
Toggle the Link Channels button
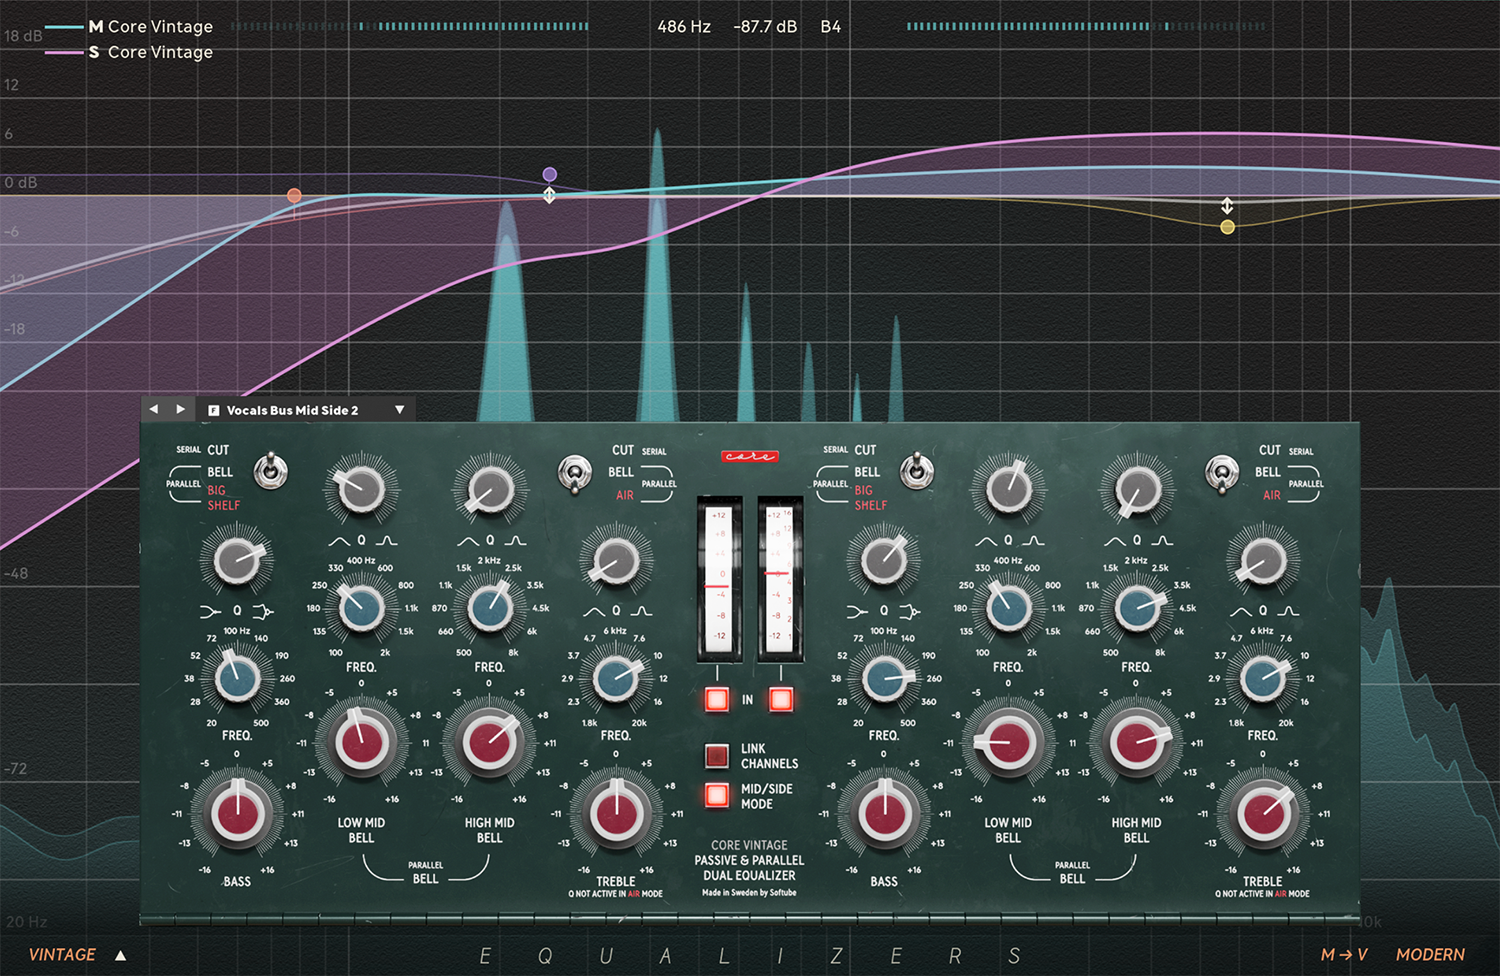(716, 755)
